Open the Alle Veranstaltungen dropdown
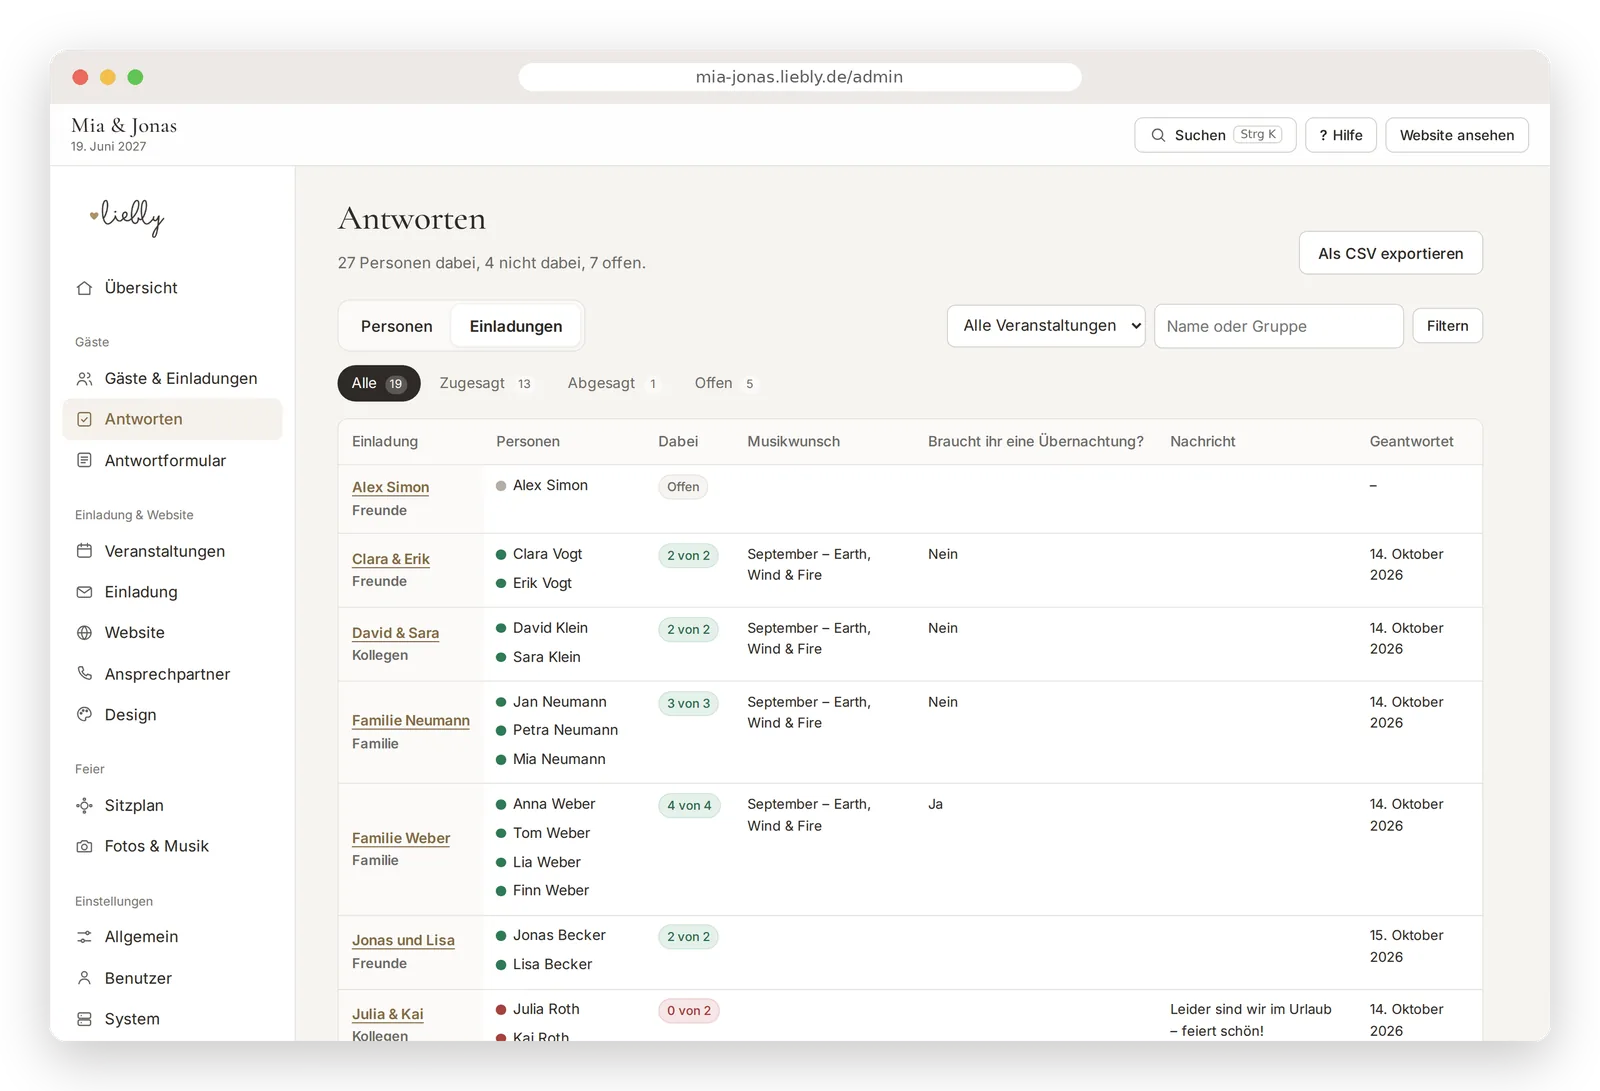The width and height of the screenshot is (1600, 1091). click(x=1046, y=326)
